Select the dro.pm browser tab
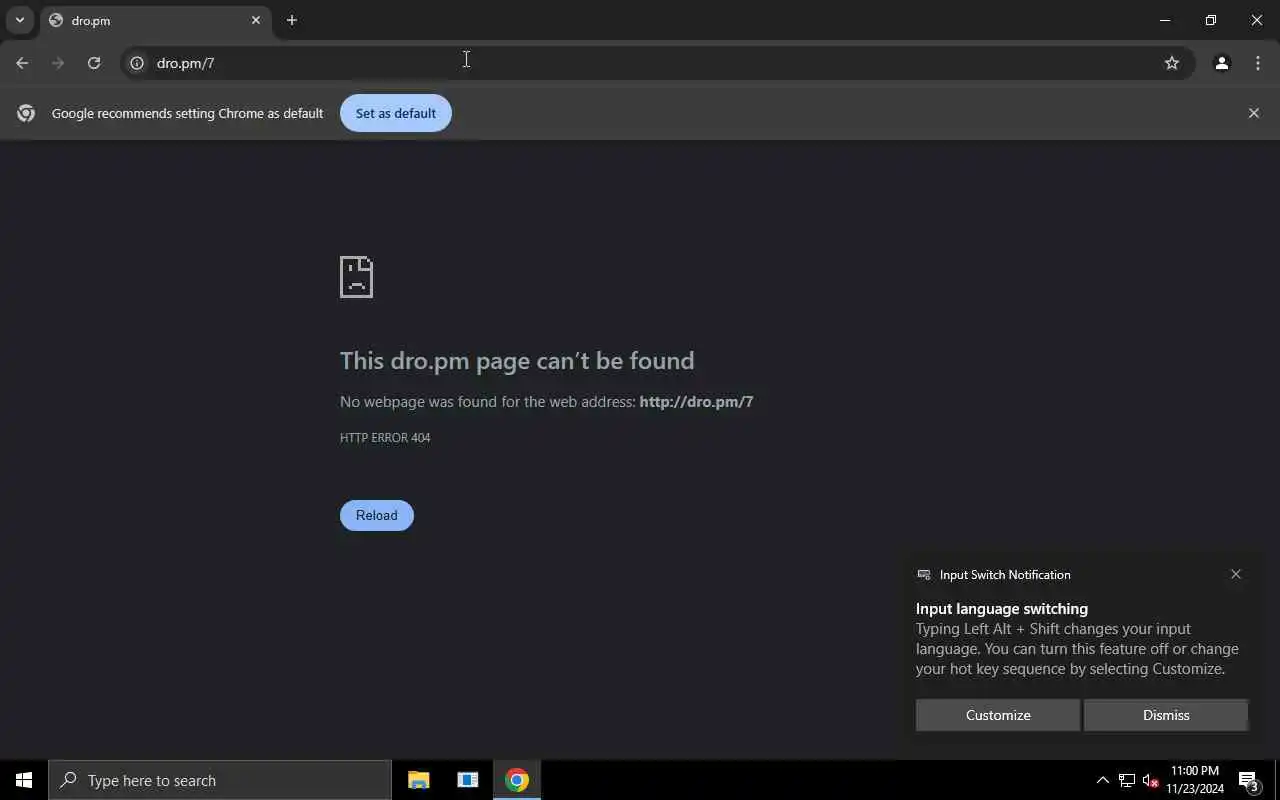 (155, 20)
